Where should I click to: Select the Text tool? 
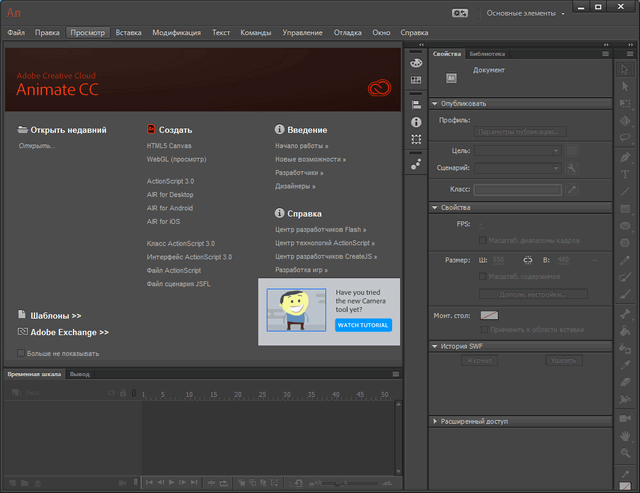(626, 174)
